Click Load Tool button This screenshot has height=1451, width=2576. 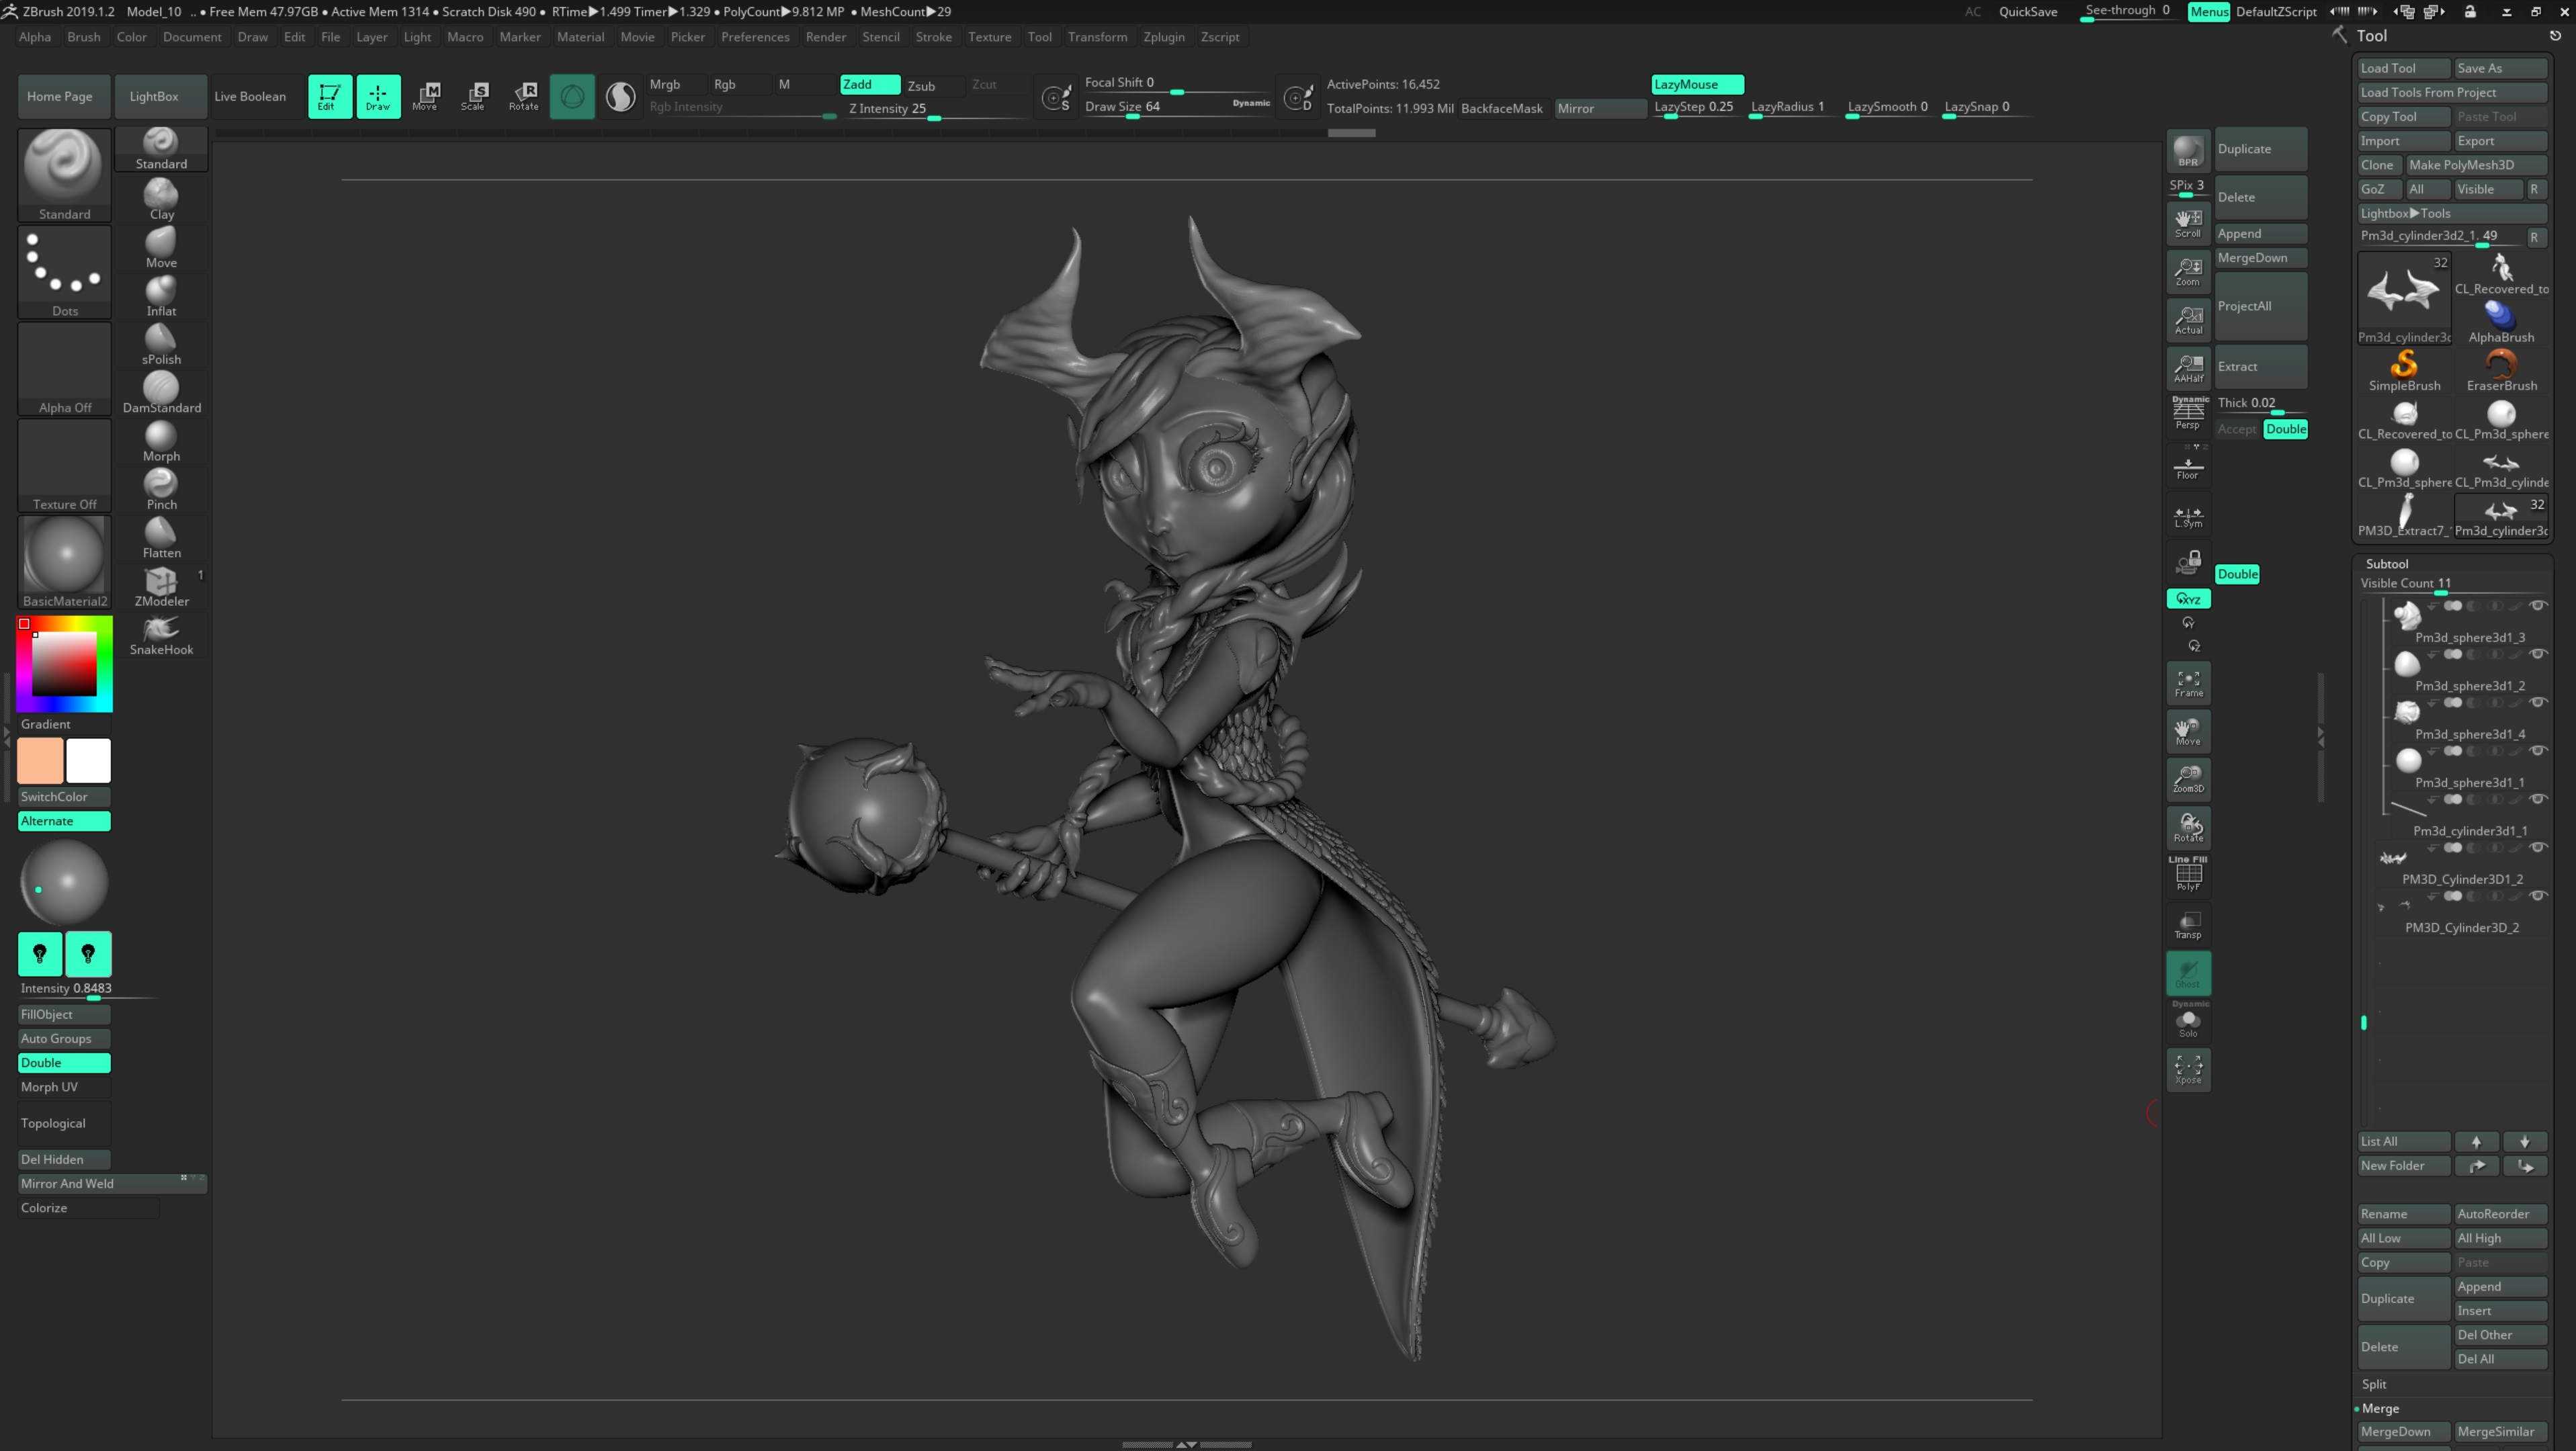point(2403,68)
